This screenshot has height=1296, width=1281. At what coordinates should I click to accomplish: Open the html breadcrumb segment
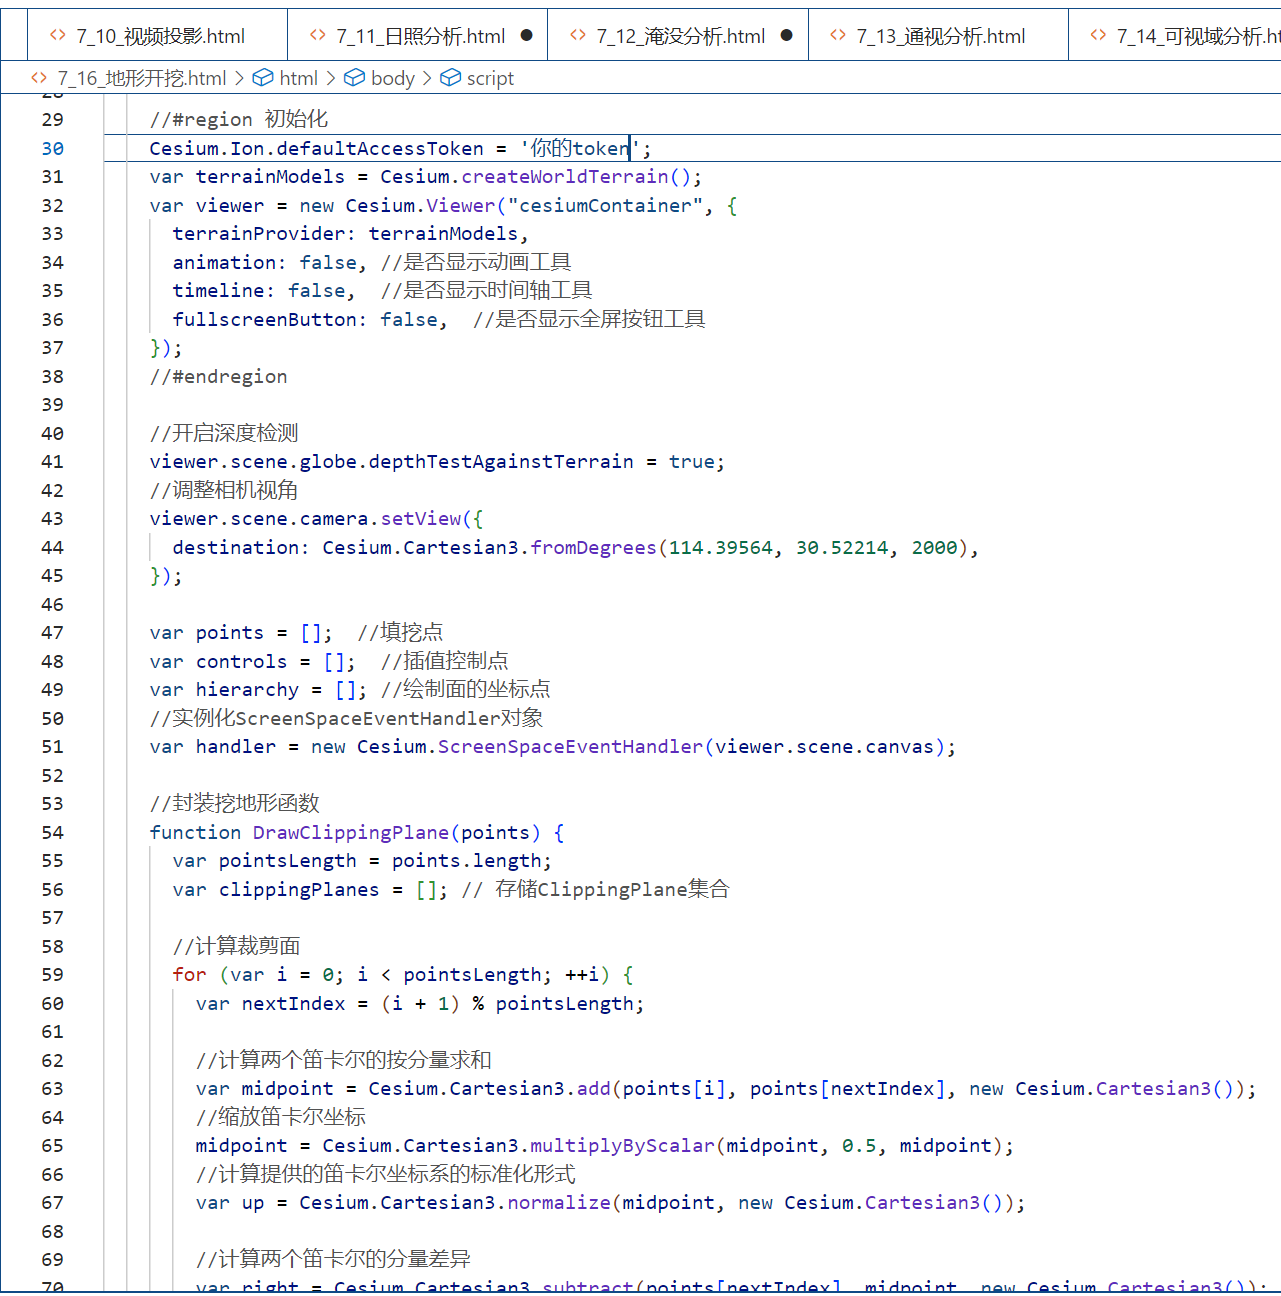[298, 78]
